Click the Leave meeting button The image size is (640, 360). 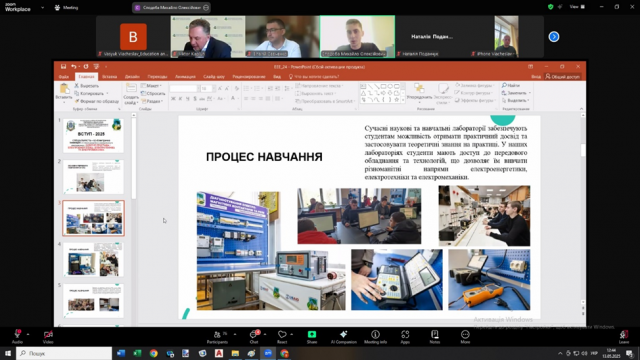pos(624,337)
